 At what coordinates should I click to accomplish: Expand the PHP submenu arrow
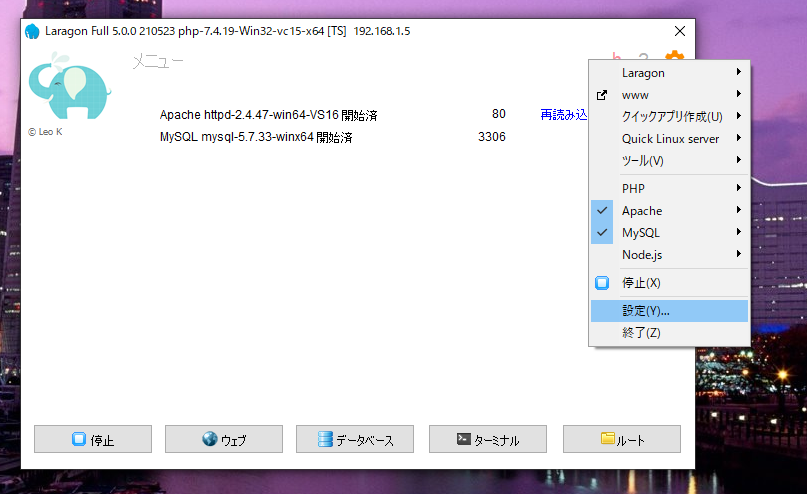[x=739, y=188]
